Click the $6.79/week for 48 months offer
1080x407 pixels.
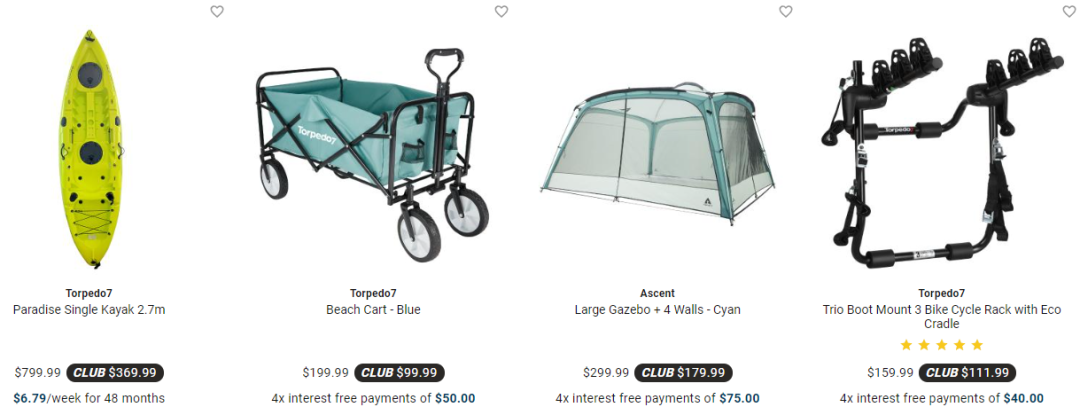click(89, 398)
